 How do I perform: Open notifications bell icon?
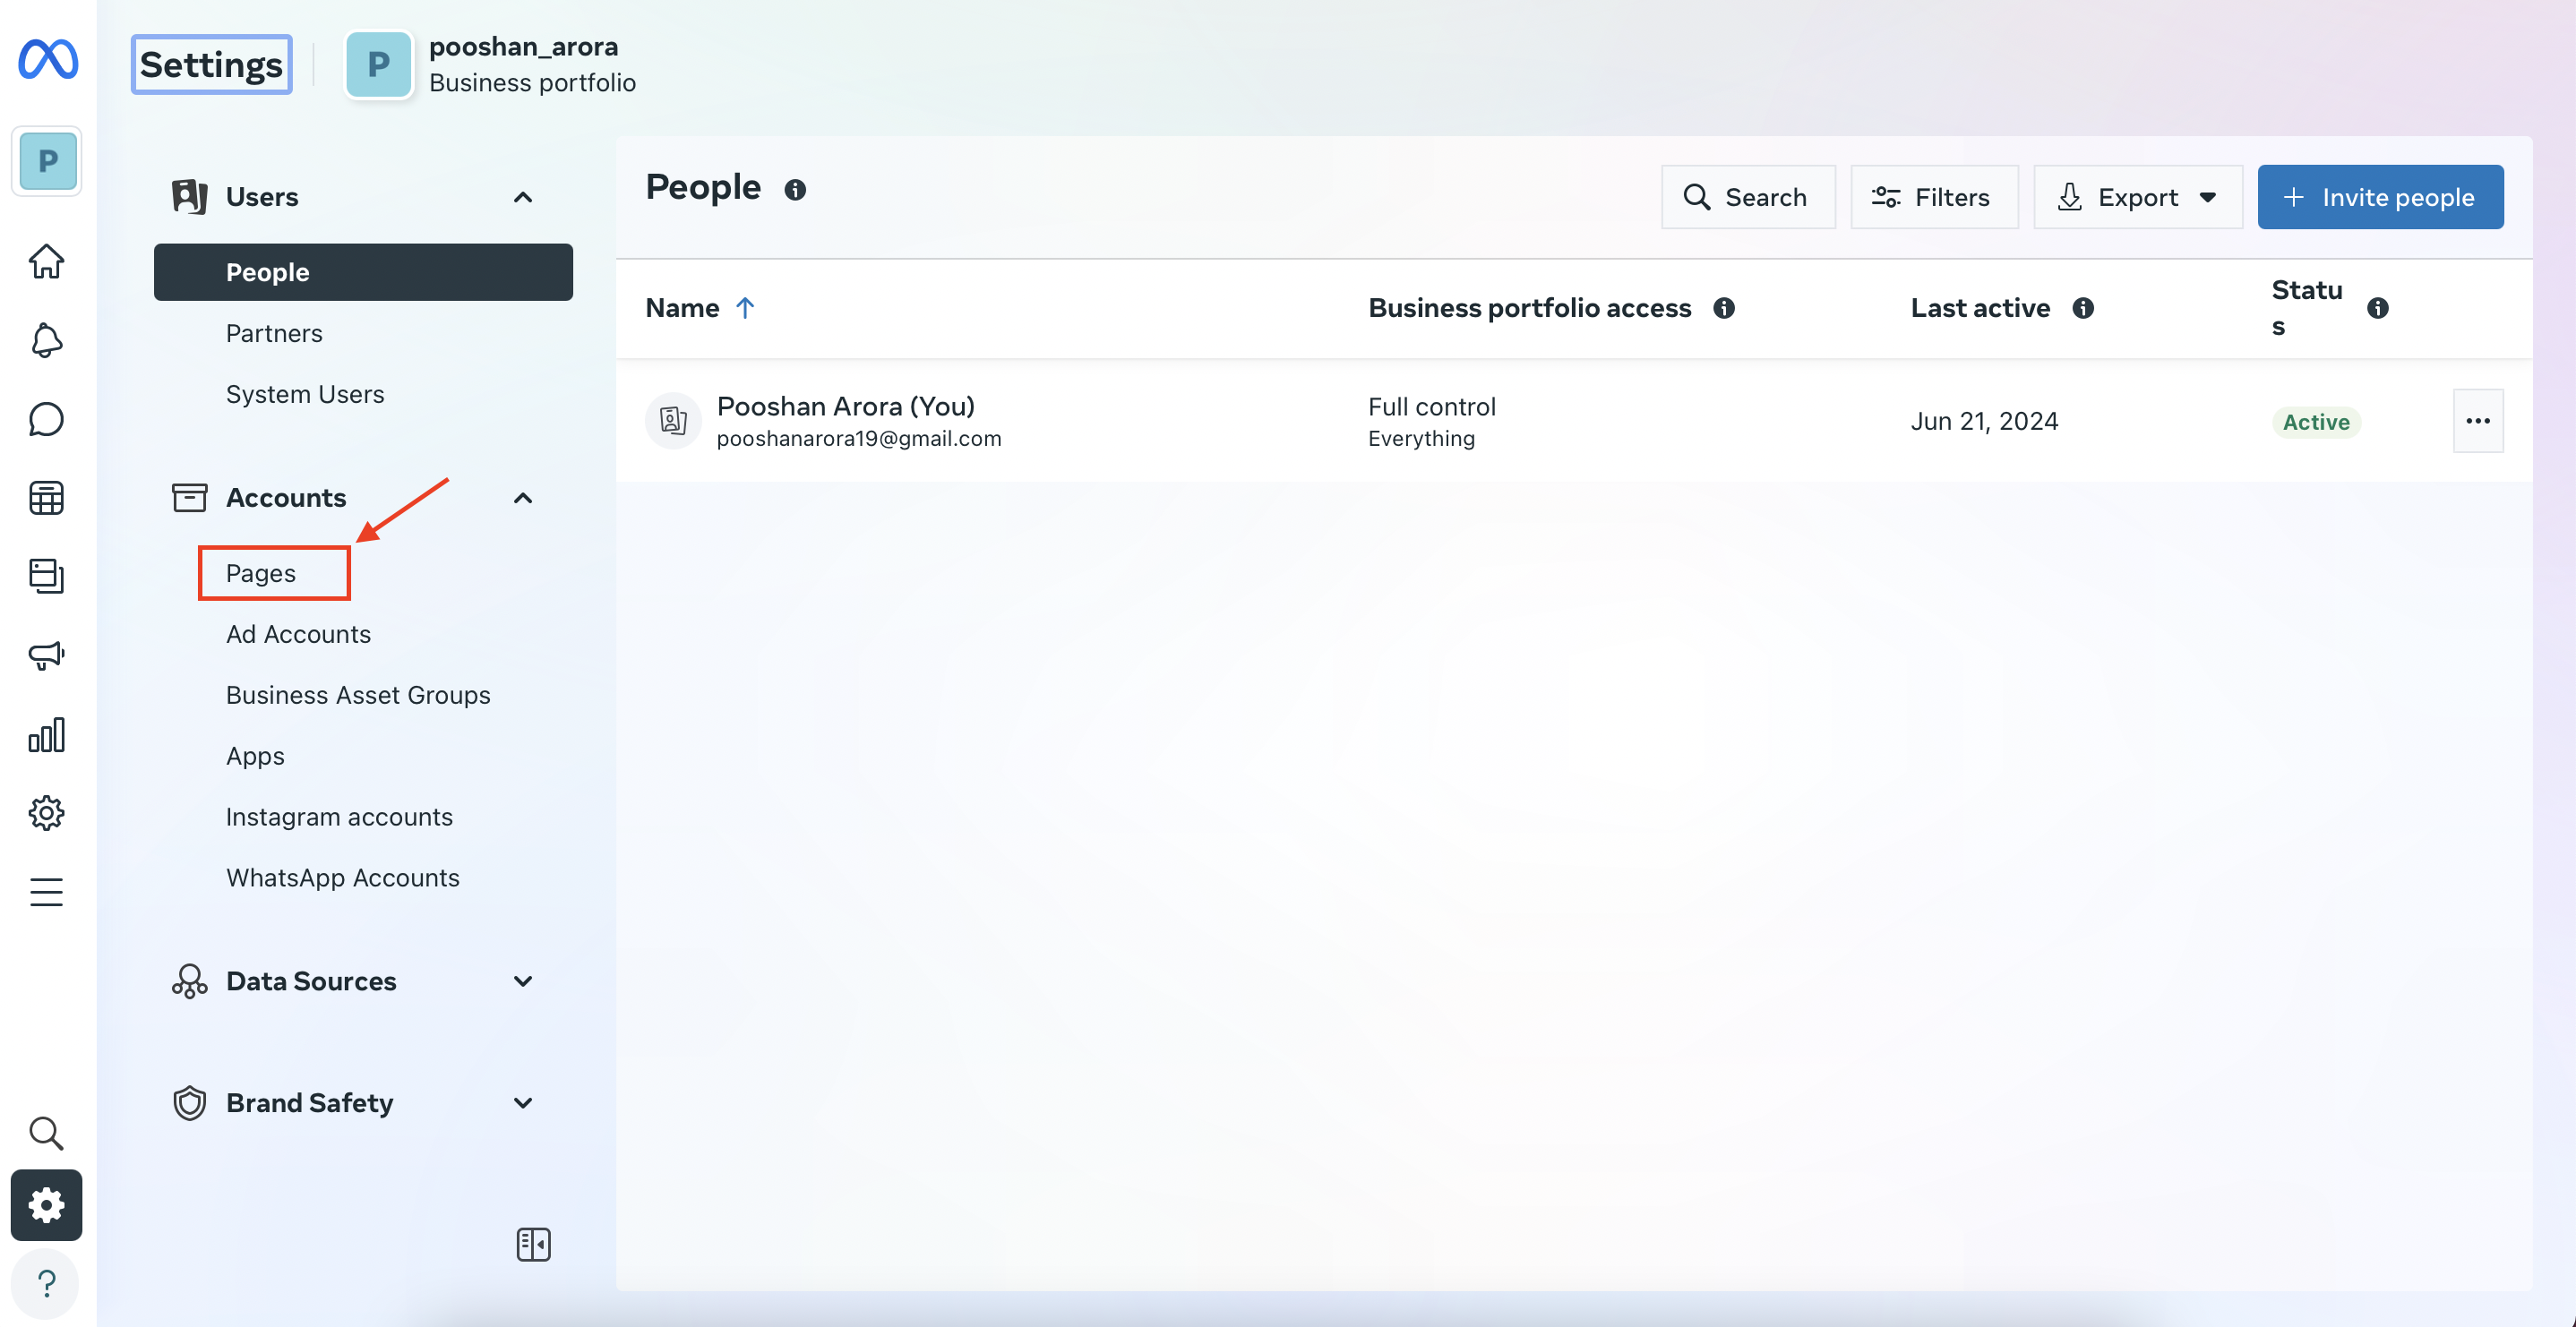46,340
